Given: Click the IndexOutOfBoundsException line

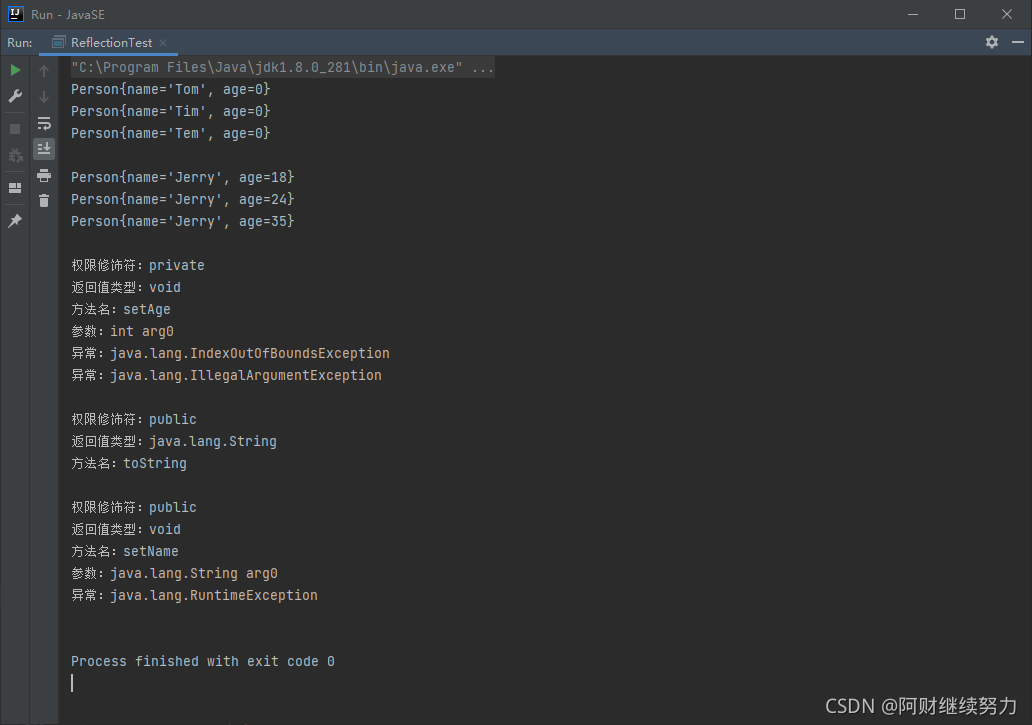Looking at the screenshot, I should (x=230, y=353).
